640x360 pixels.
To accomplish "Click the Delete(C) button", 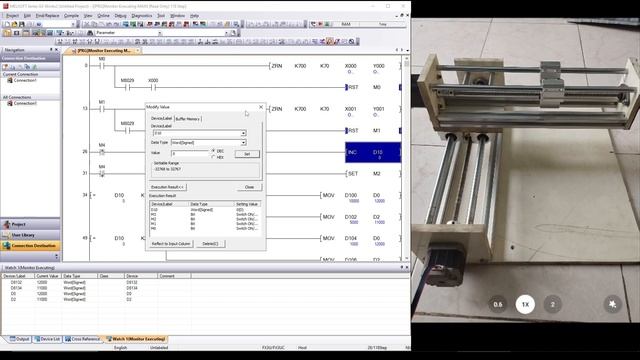I will (x=210, y=244).
